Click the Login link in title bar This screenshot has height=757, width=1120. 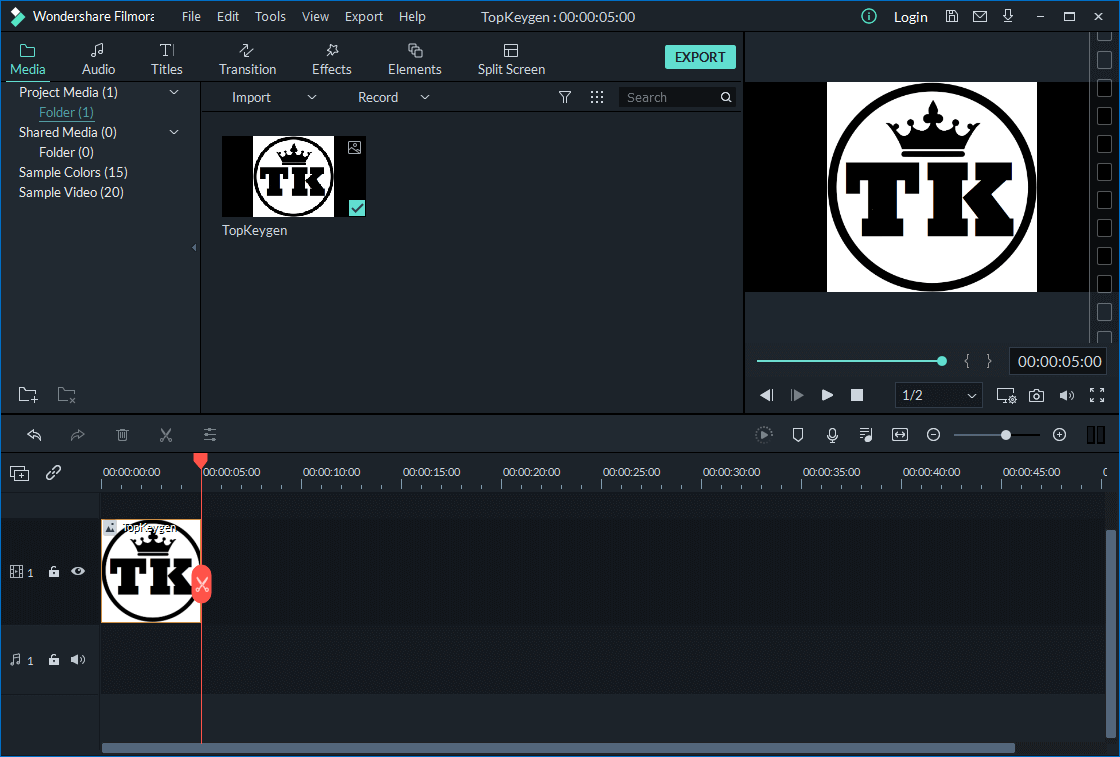pos(910,16)
